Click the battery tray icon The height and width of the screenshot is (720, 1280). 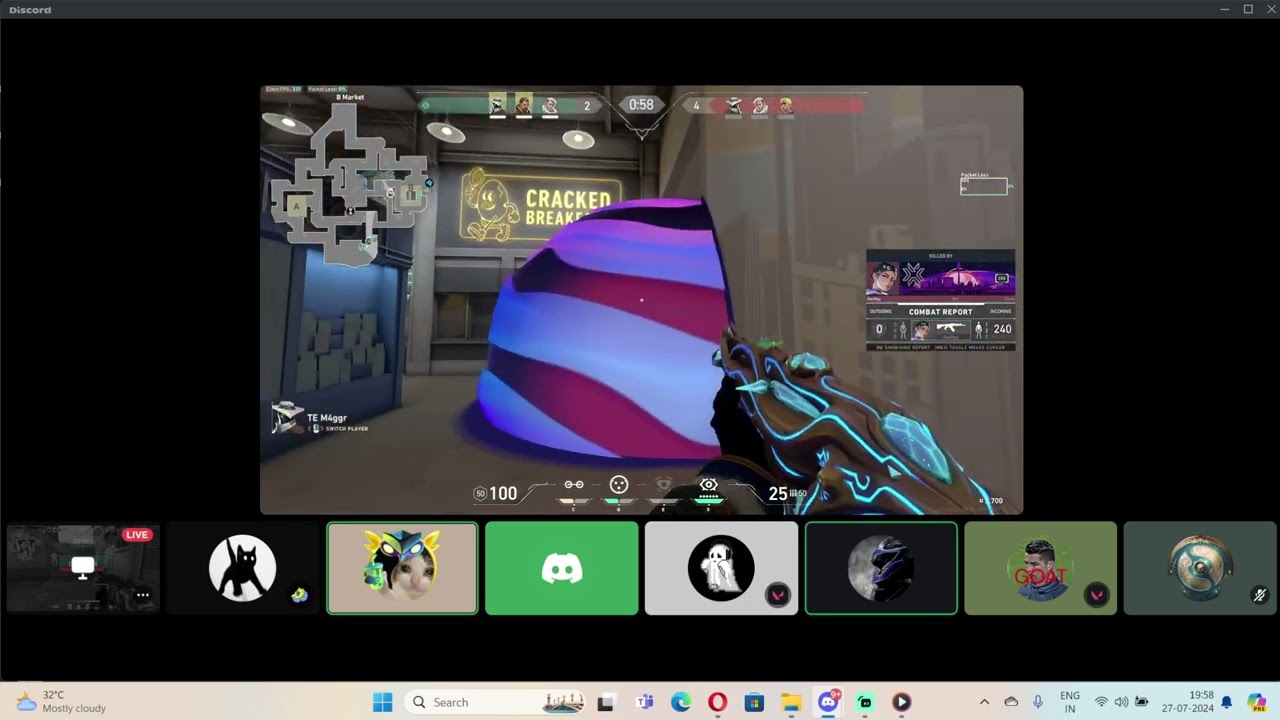coord(1141,702)
